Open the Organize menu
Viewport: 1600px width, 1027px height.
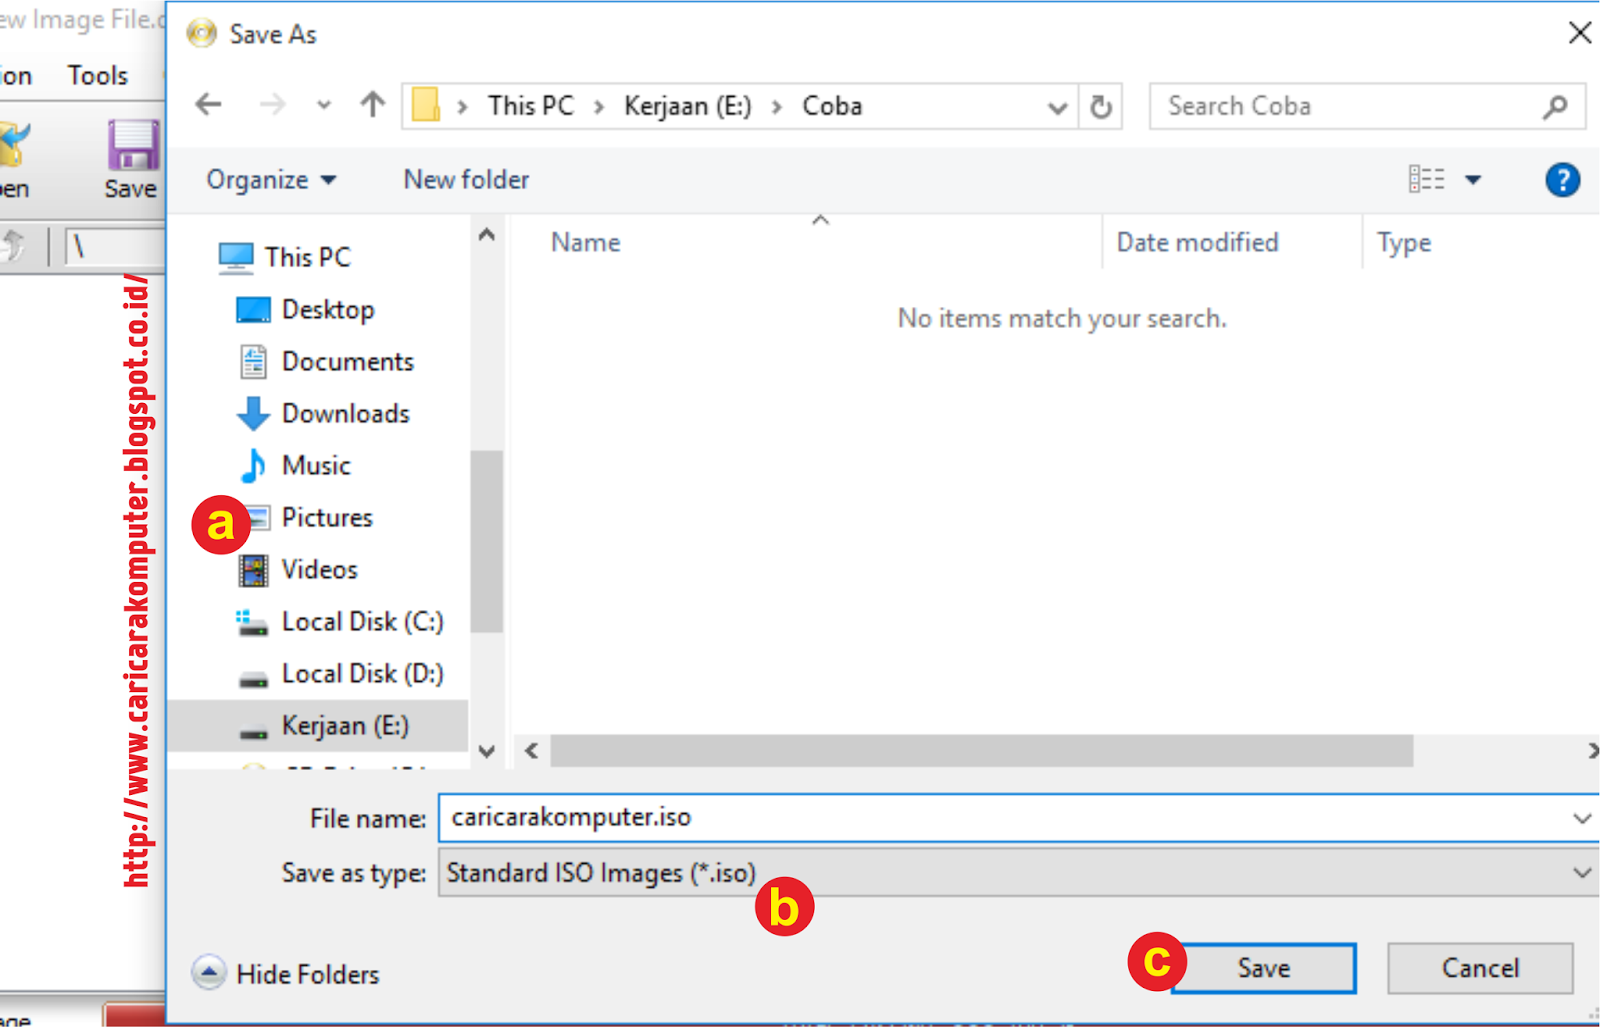tap(268, 179)
